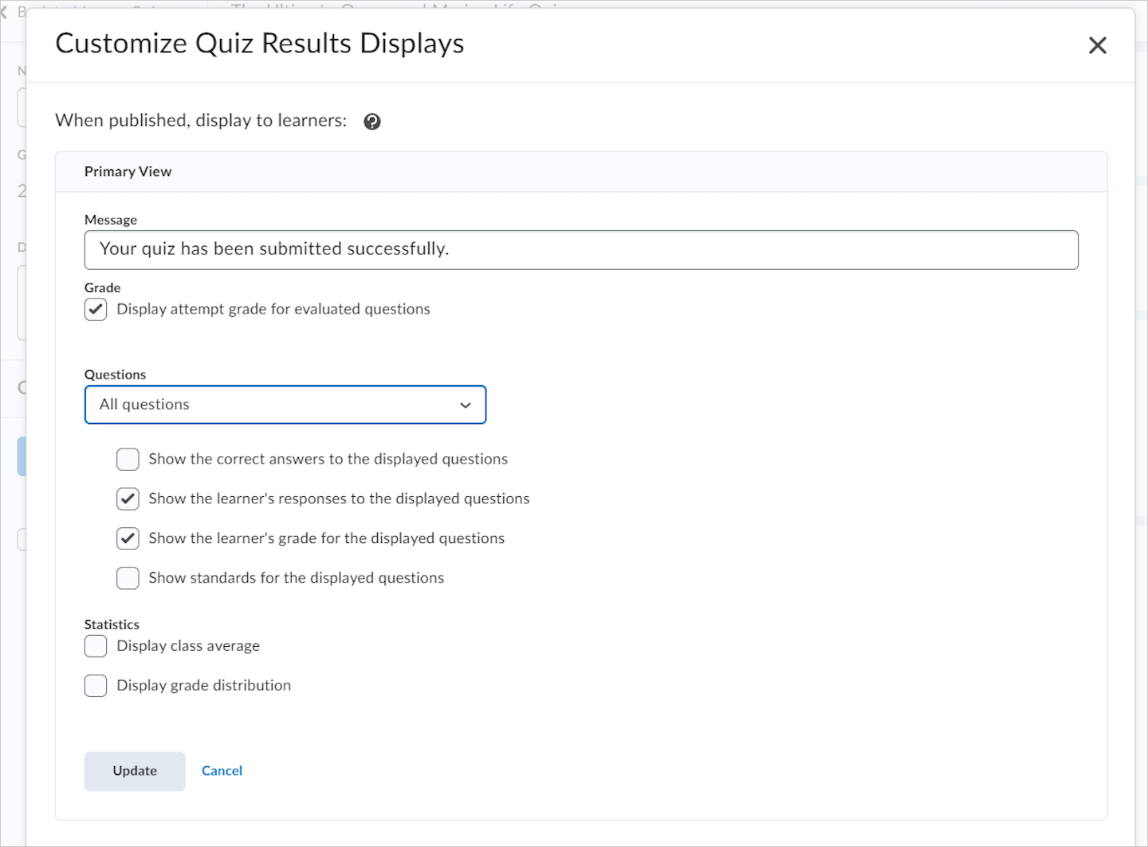This screenshot has width=1148, height=847.
Task: Click the help question mark icon
Action: point(372,122)
